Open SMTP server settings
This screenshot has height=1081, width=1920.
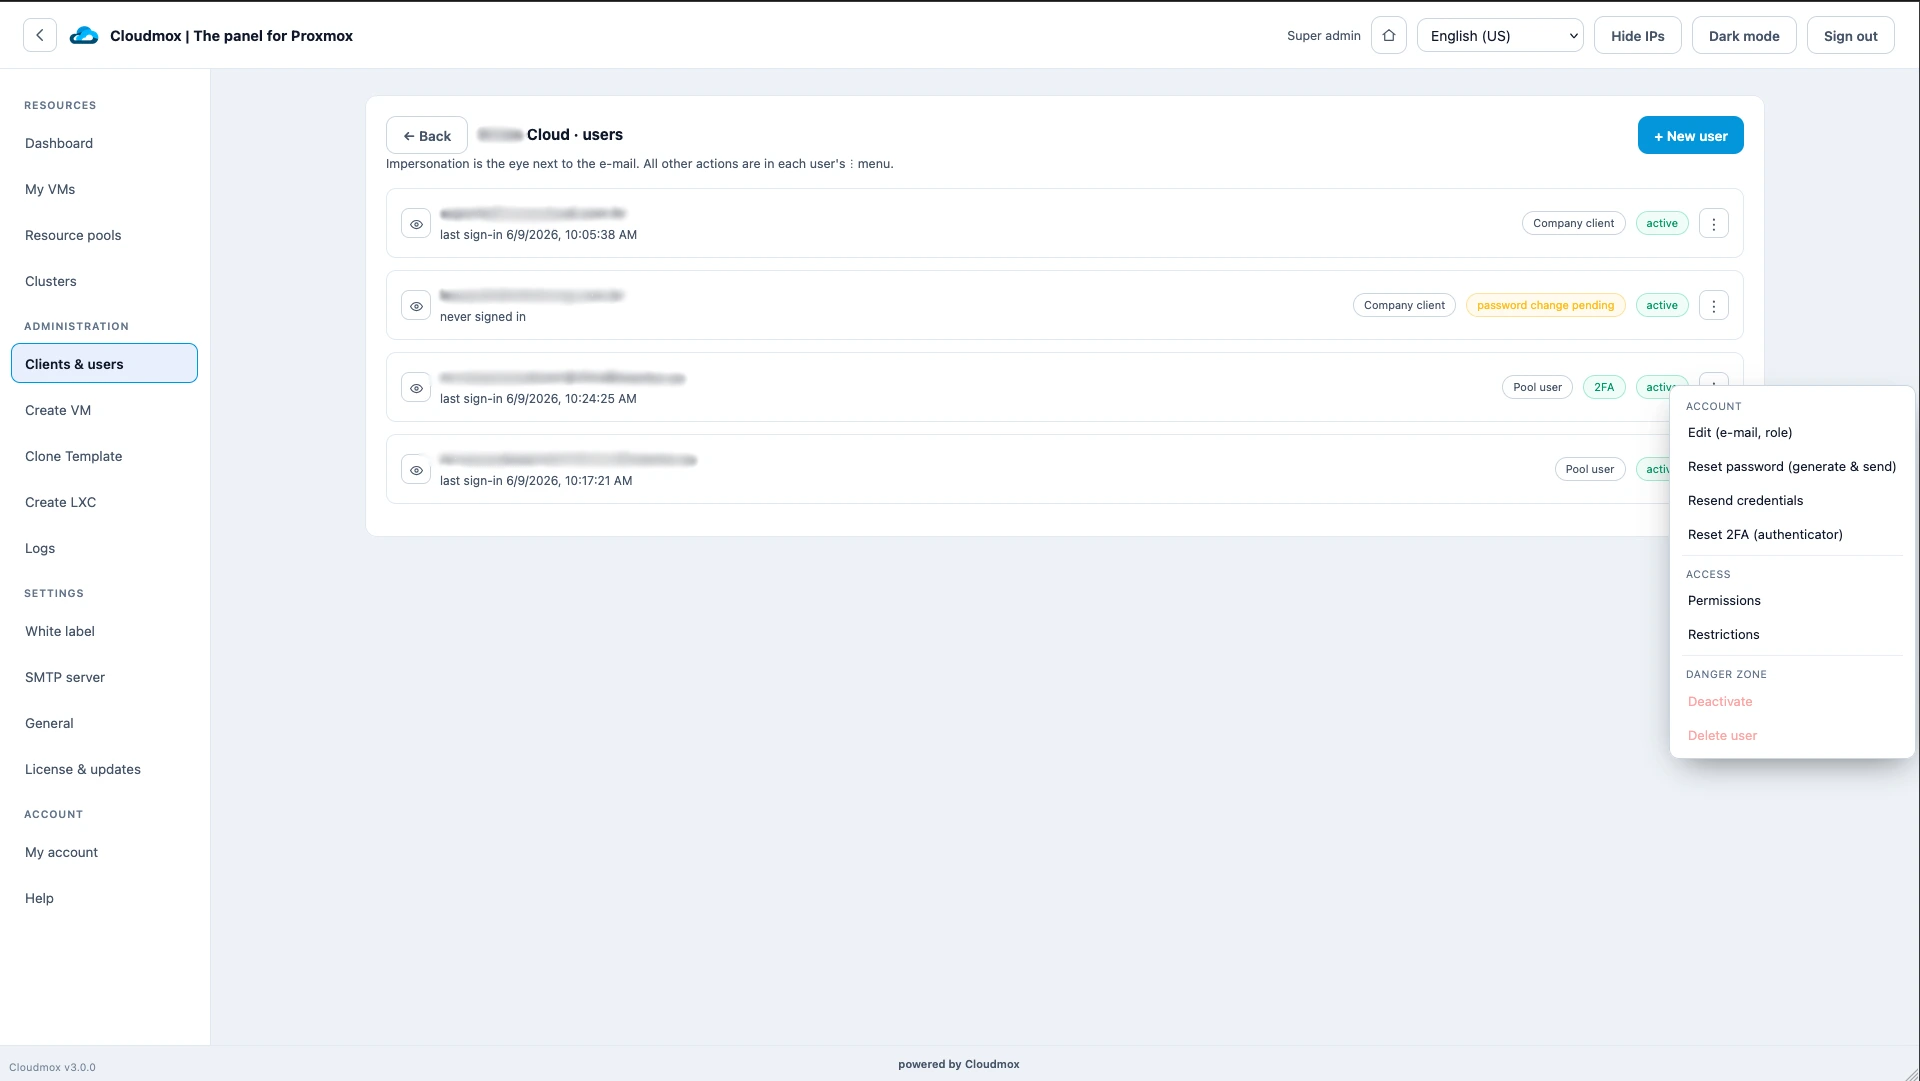click(x=104, y=677)
